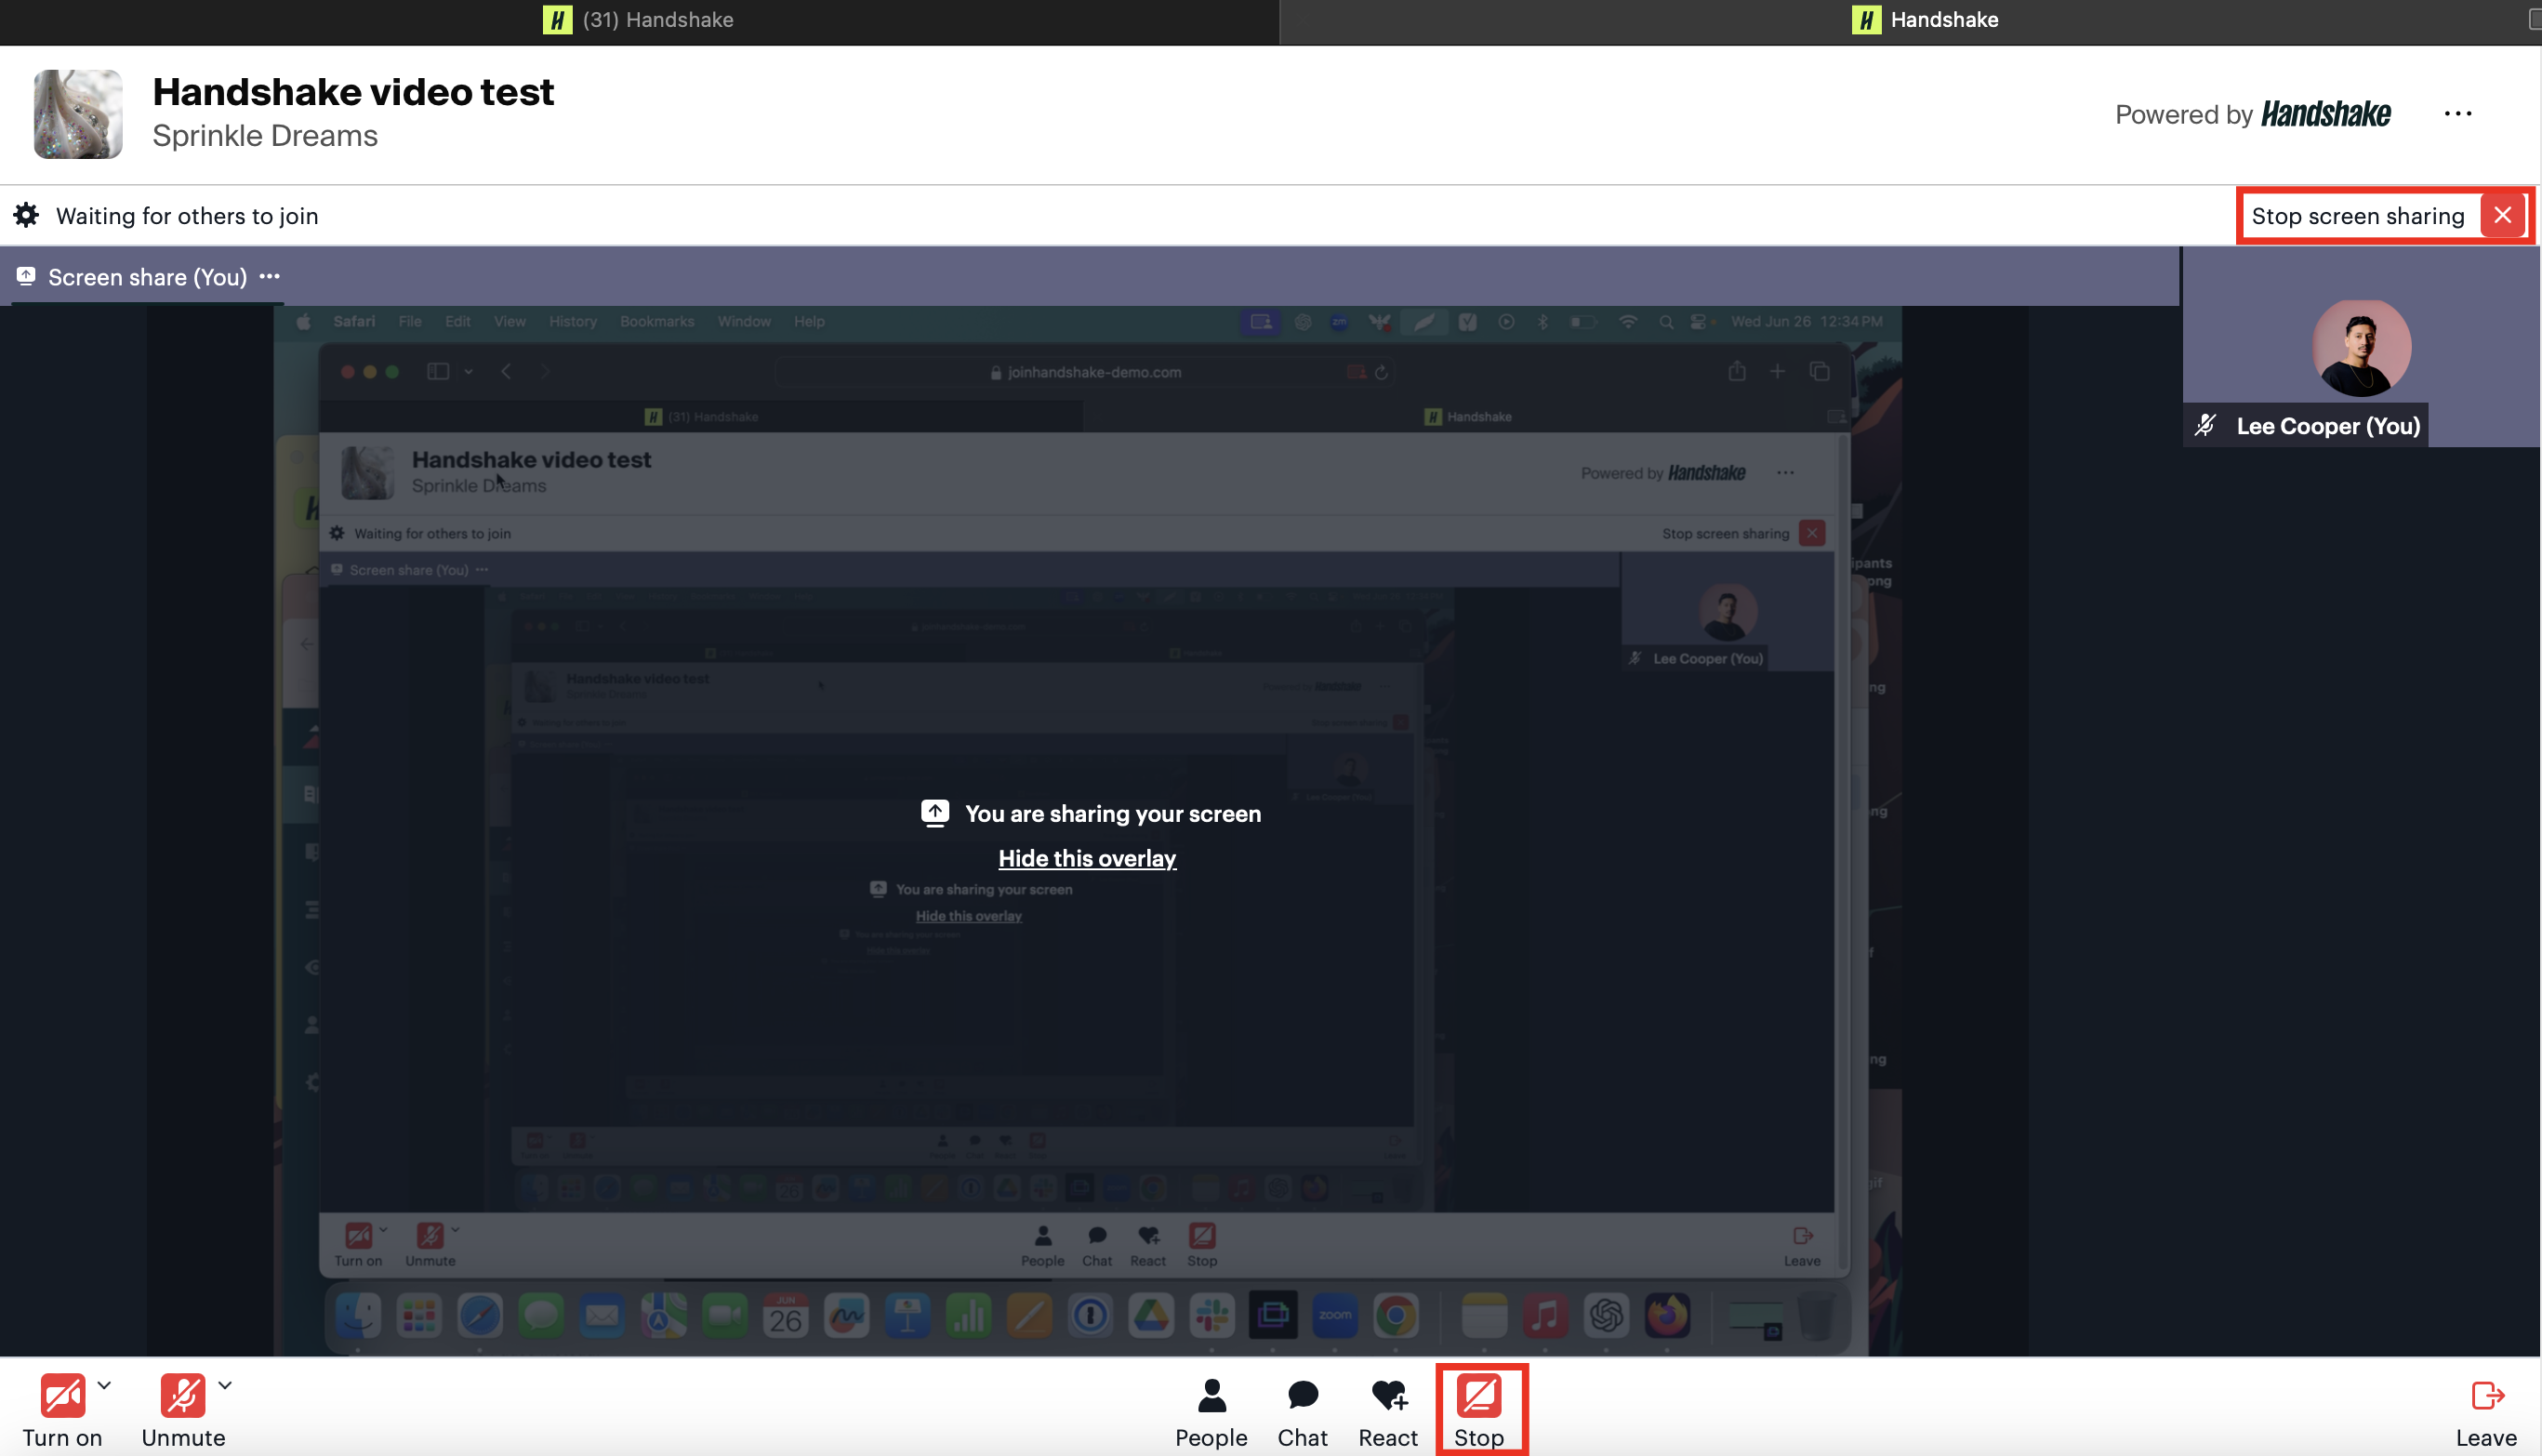Viewport: 2542px width, 1456px height.
Task: Open the three-dot menu beside Powered by Handshake
Action: [x=2458, y=114]
